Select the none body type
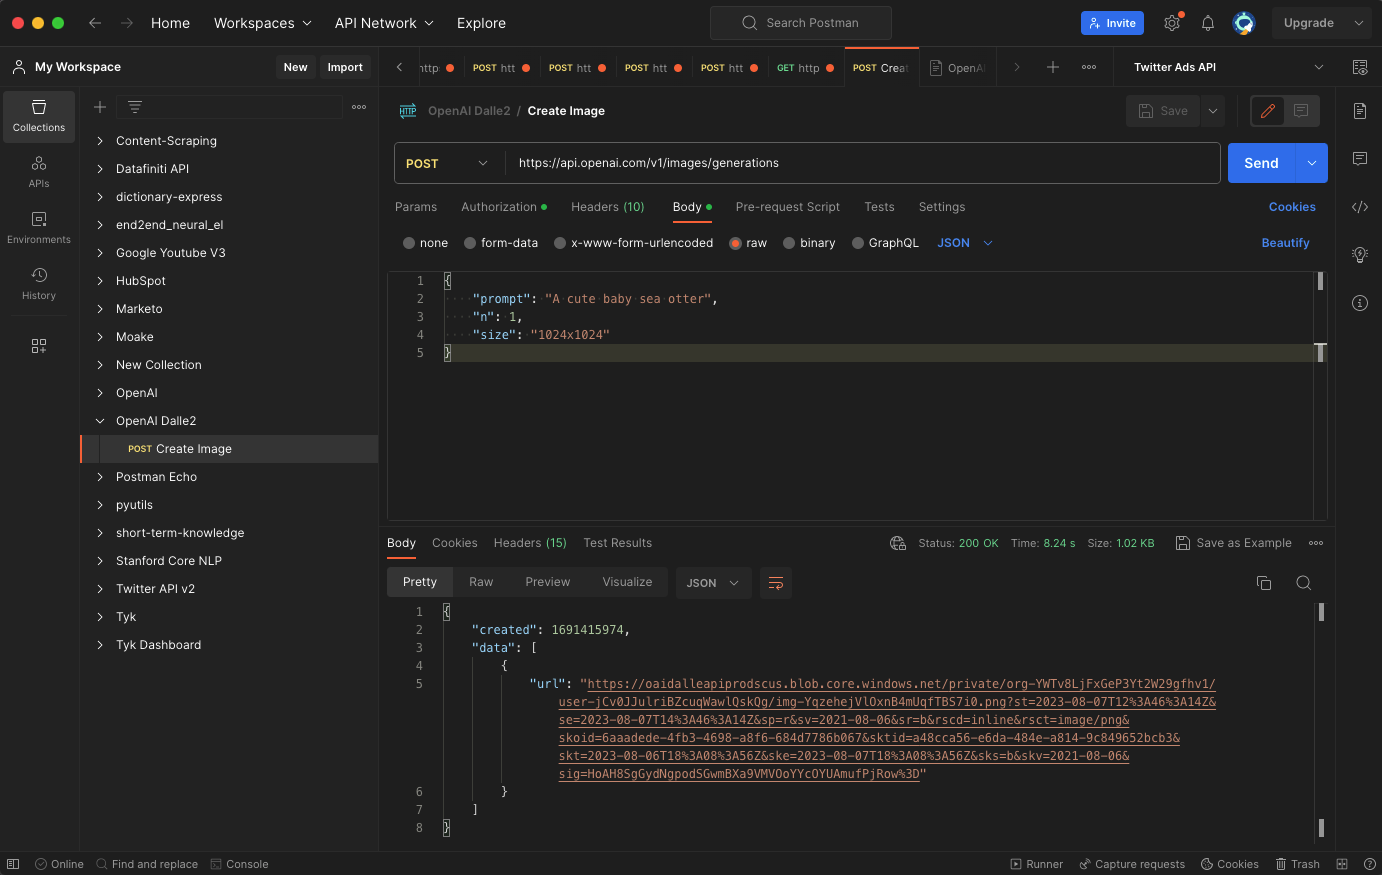Viewport: 1382px width, 875px height. click(409, 243)
